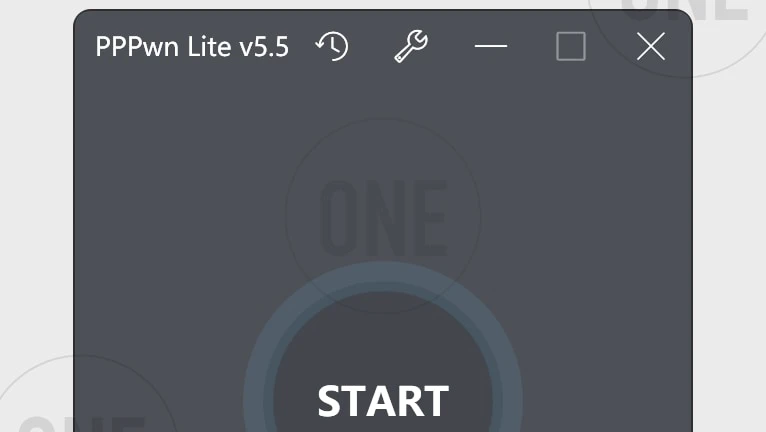Minimize the PPPwn Lite window

point(490,46)
